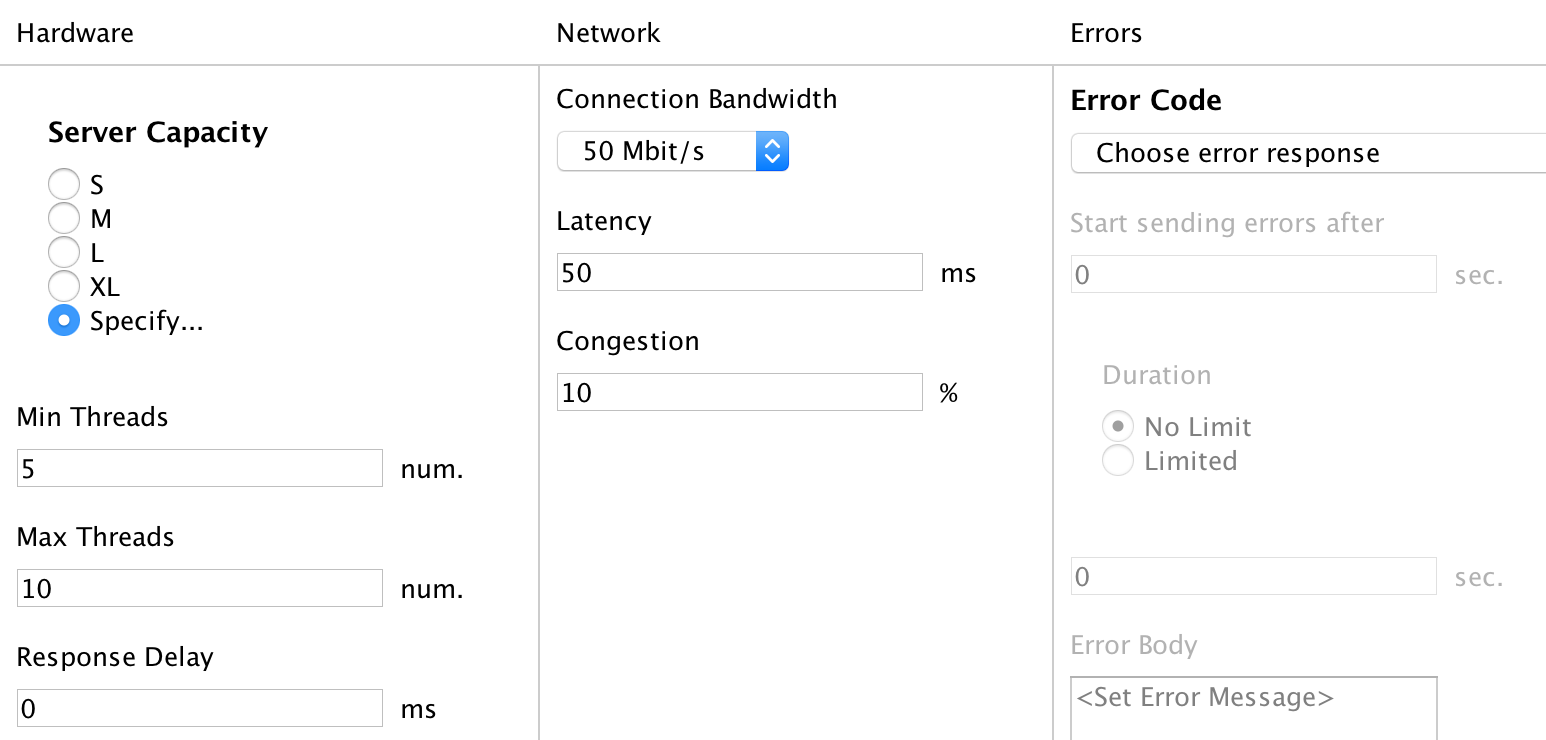The width and height of the screenshot is (1546, 740).
Task: Pick the XL server capacity radio button
Action: point(64,287)
